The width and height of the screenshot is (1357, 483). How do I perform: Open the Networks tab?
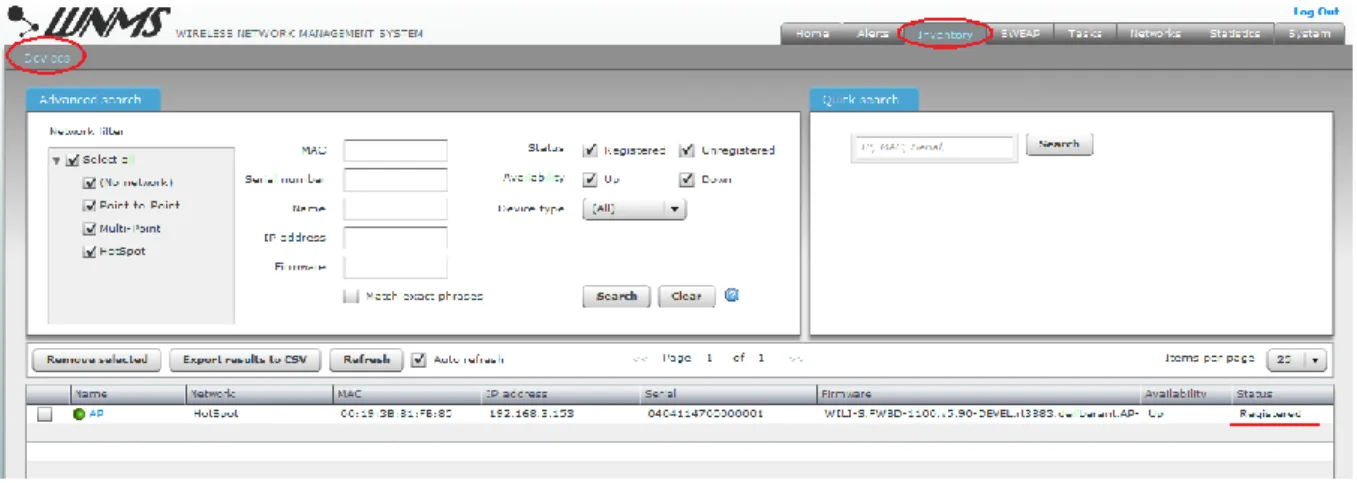point(1154,33)
